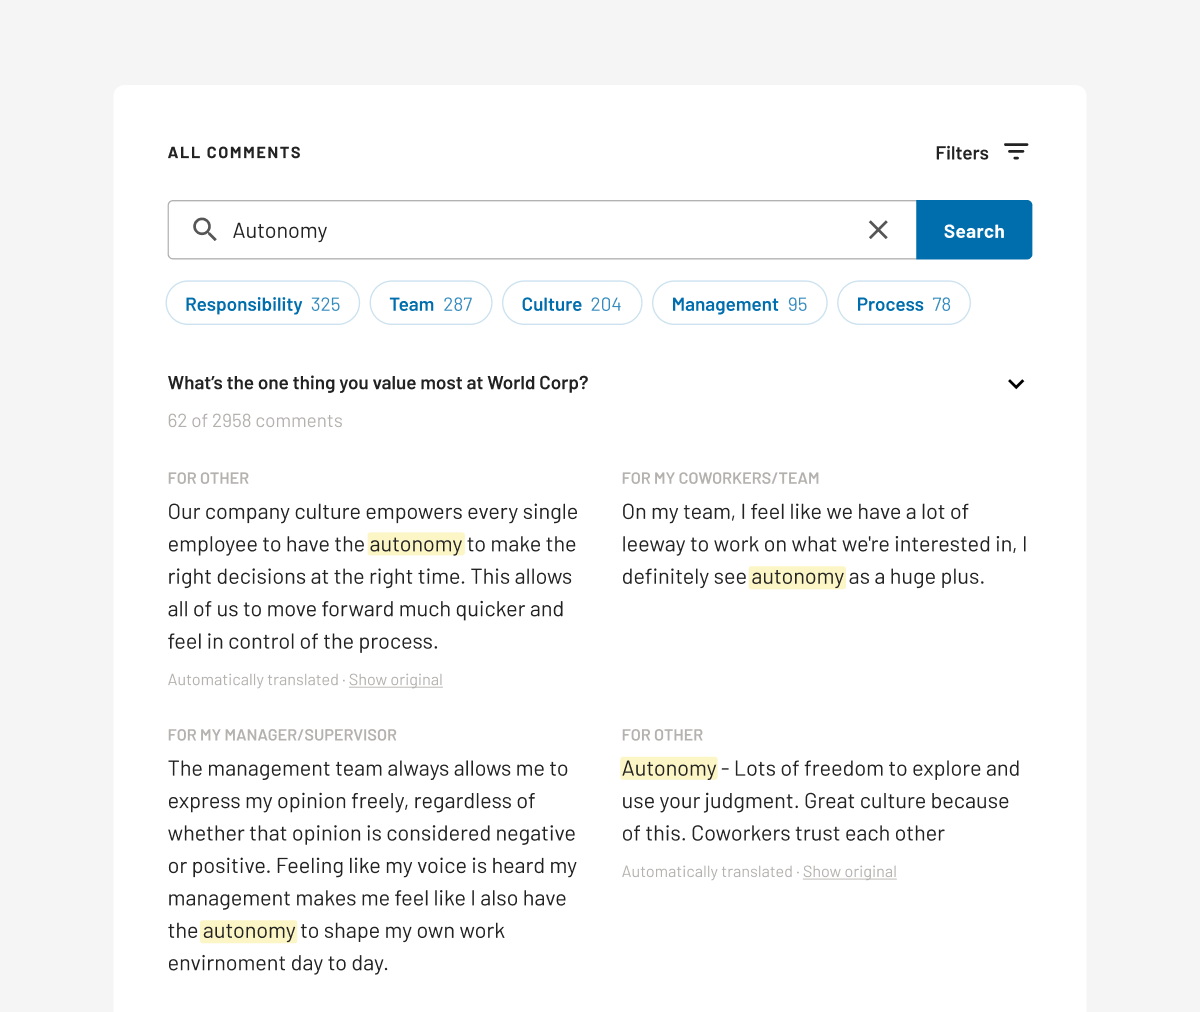Viewport: 1200px width, 1012px height.
Task: Enable the Culture 204 filter chip
Action: [x=571, y=303]
